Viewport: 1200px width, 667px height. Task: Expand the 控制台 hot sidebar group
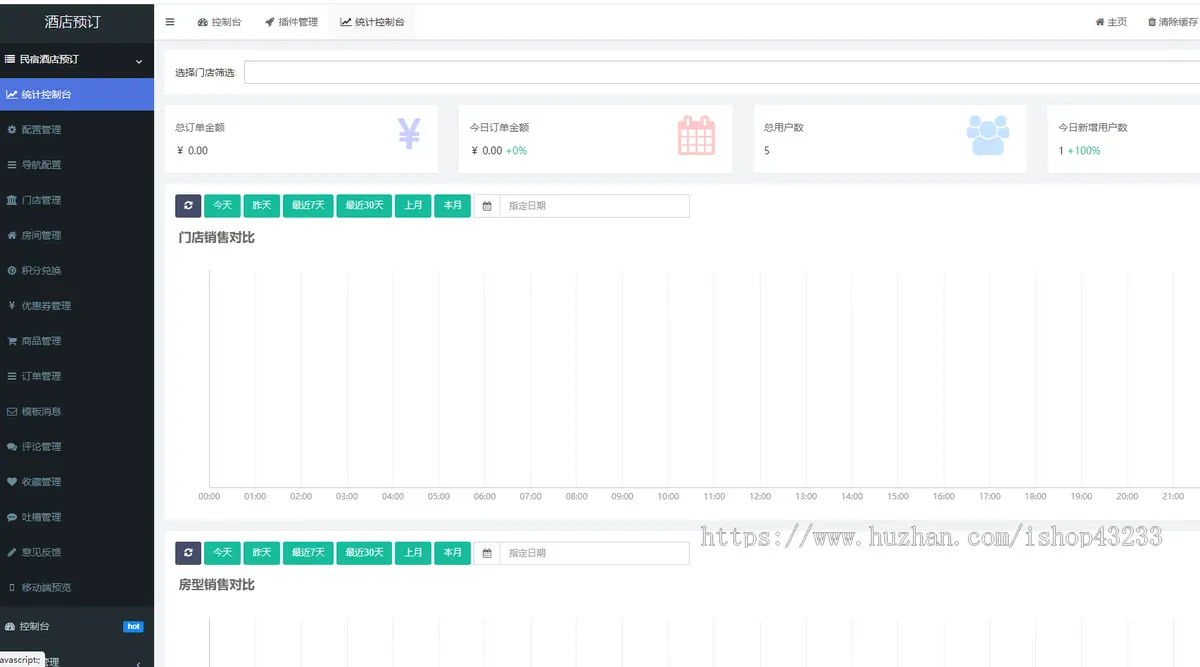coord(76,626)
